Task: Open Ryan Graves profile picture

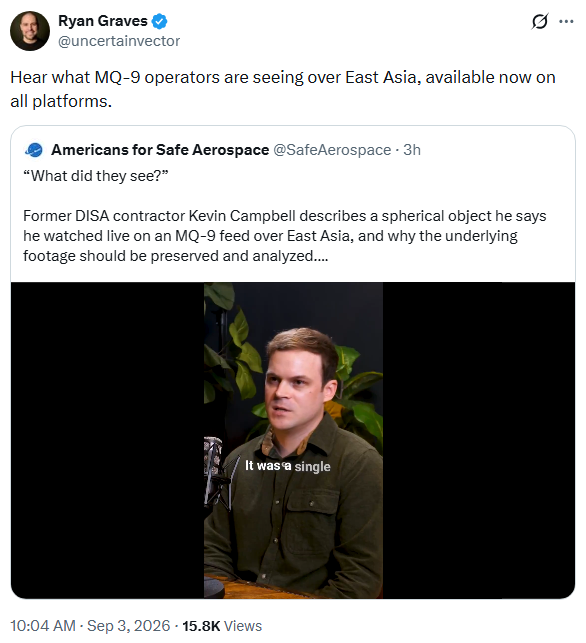Action: (30, 31)
